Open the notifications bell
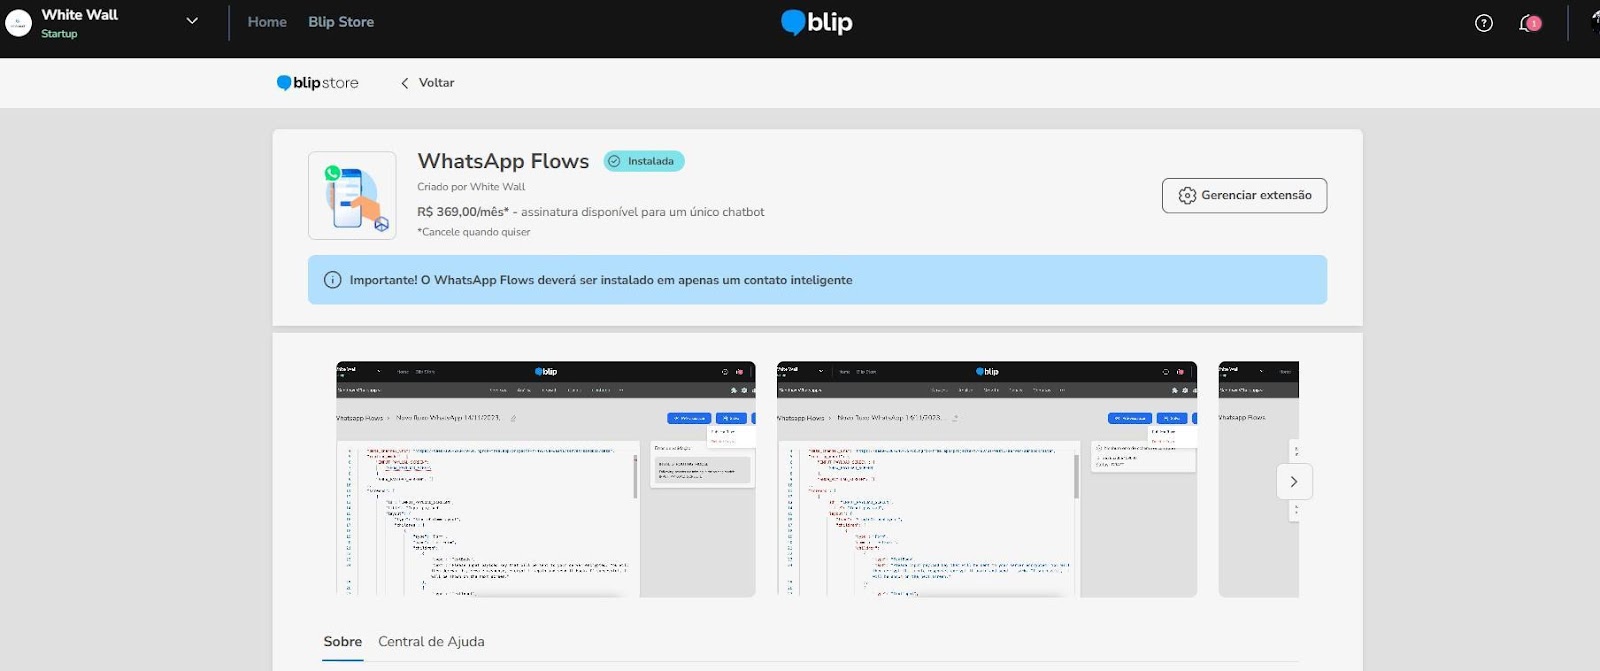The image size is (1600, 671). 1529,23
